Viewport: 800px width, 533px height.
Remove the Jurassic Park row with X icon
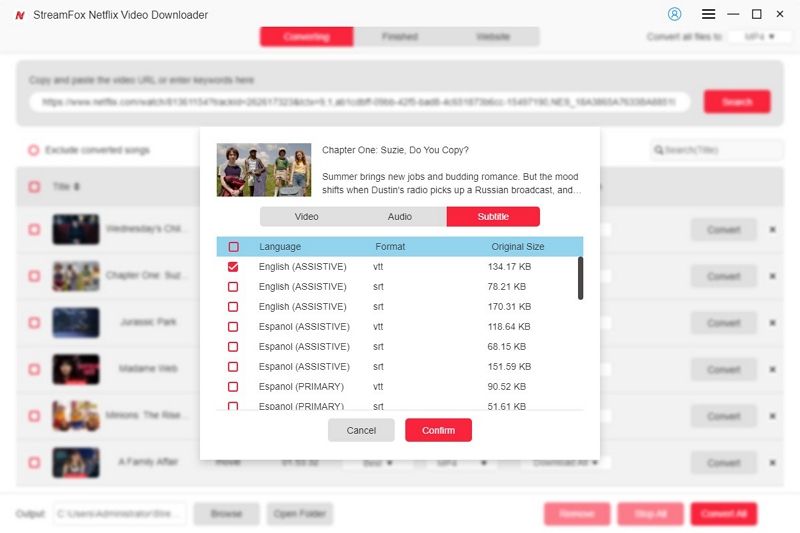[772, 323]
